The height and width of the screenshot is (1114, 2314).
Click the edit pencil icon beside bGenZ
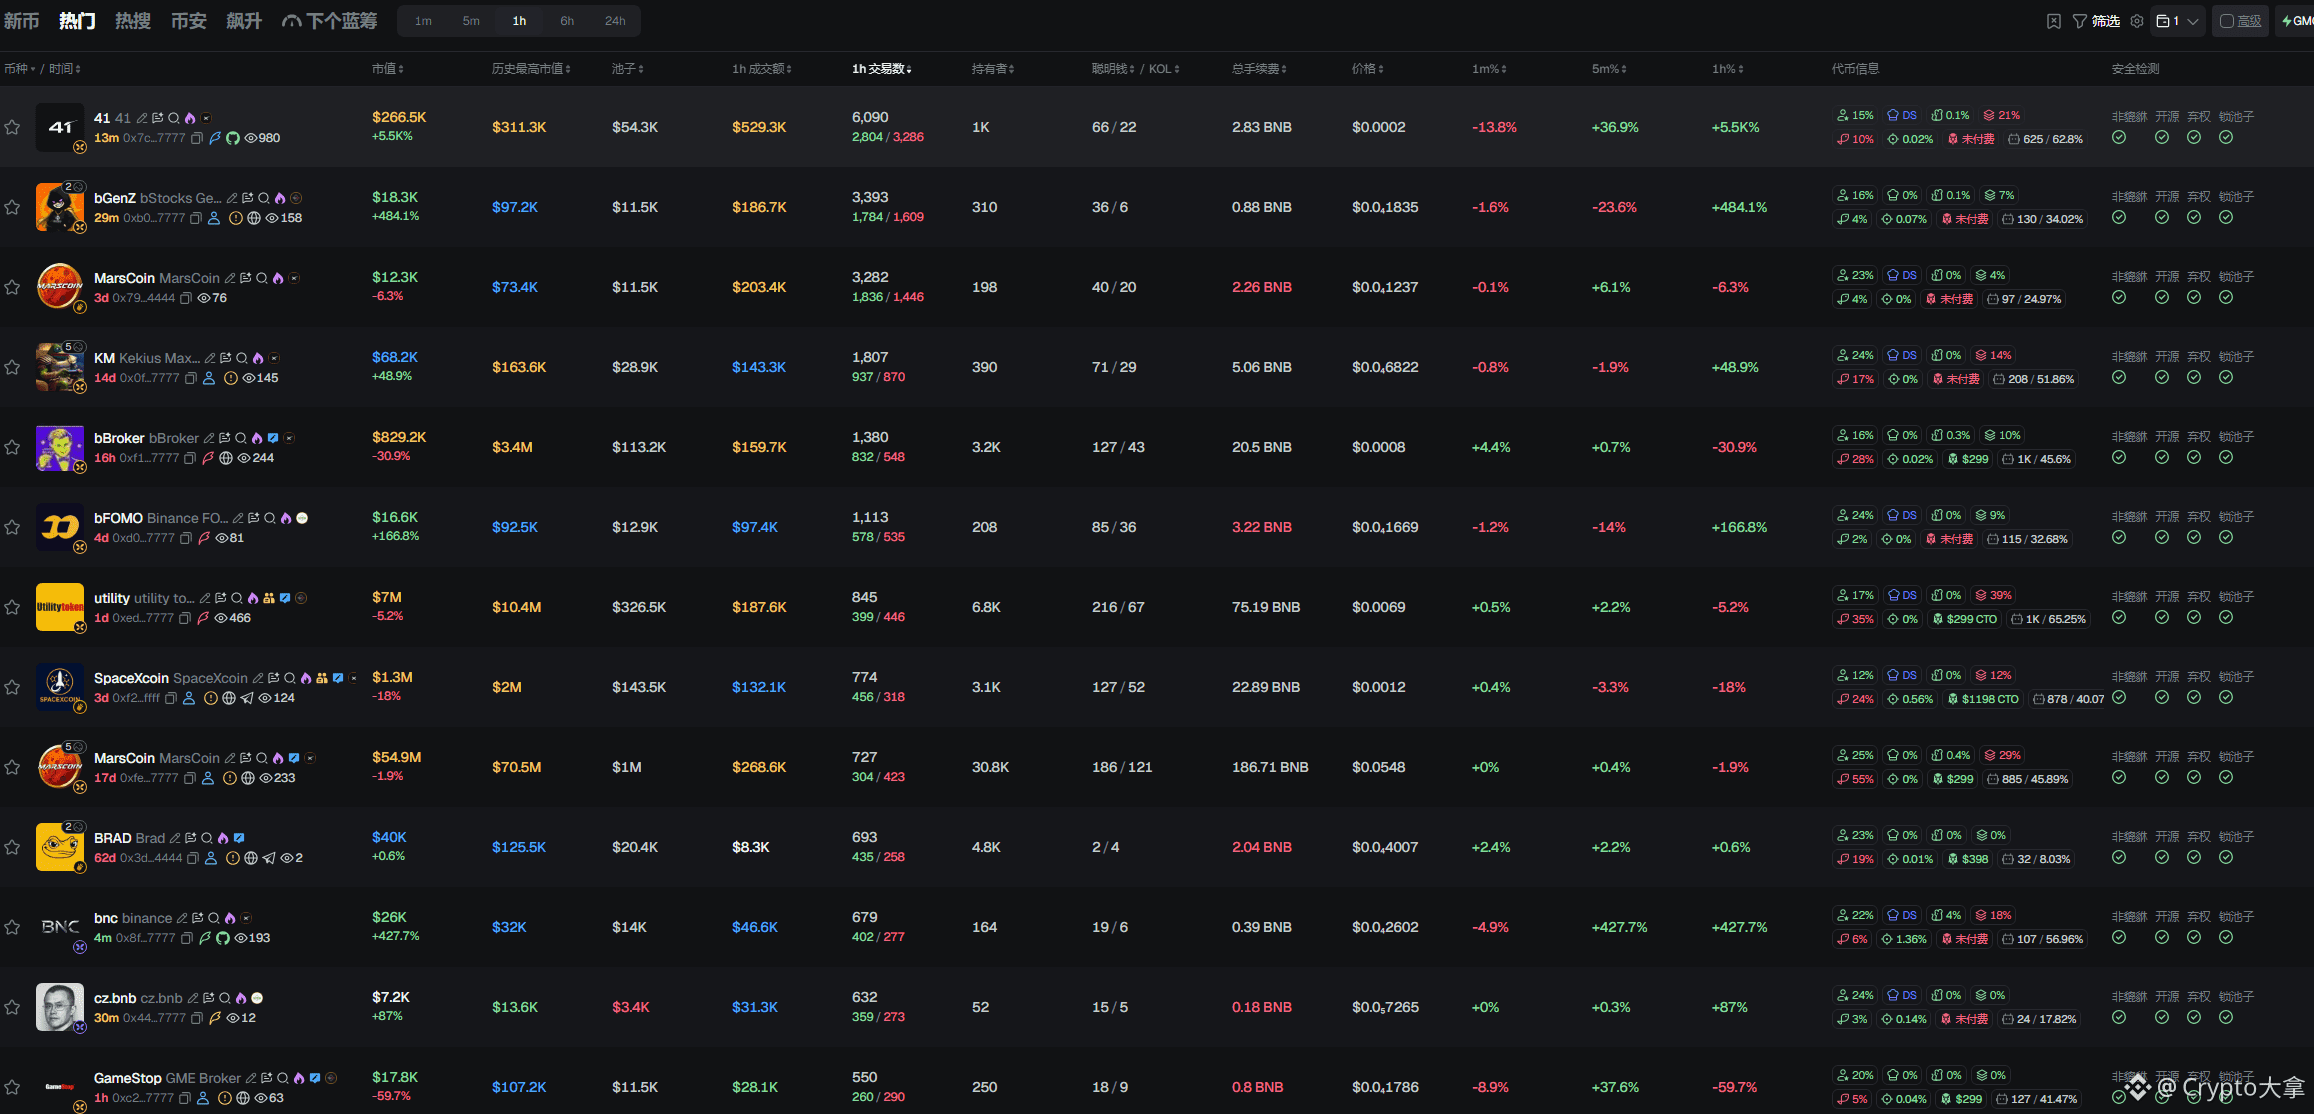[232, 198]
